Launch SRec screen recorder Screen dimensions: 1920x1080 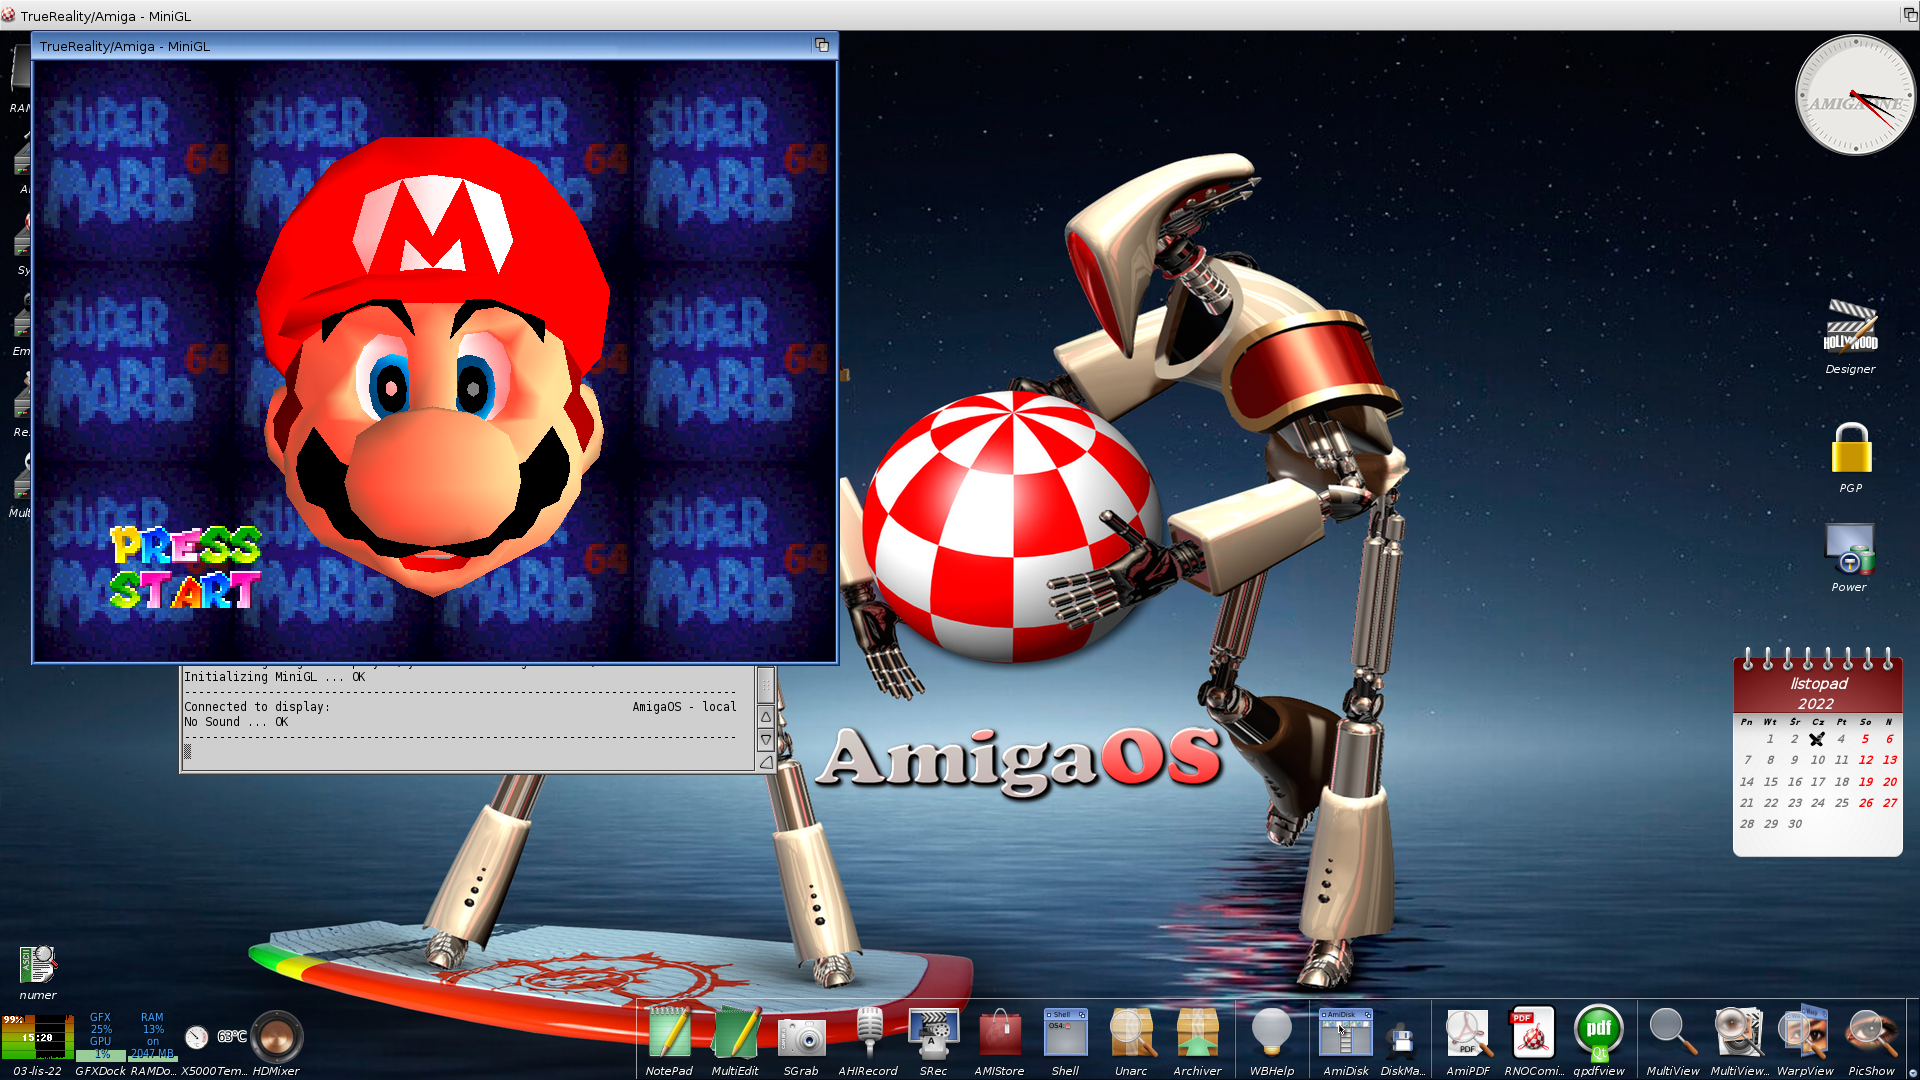pos(933,1033)
